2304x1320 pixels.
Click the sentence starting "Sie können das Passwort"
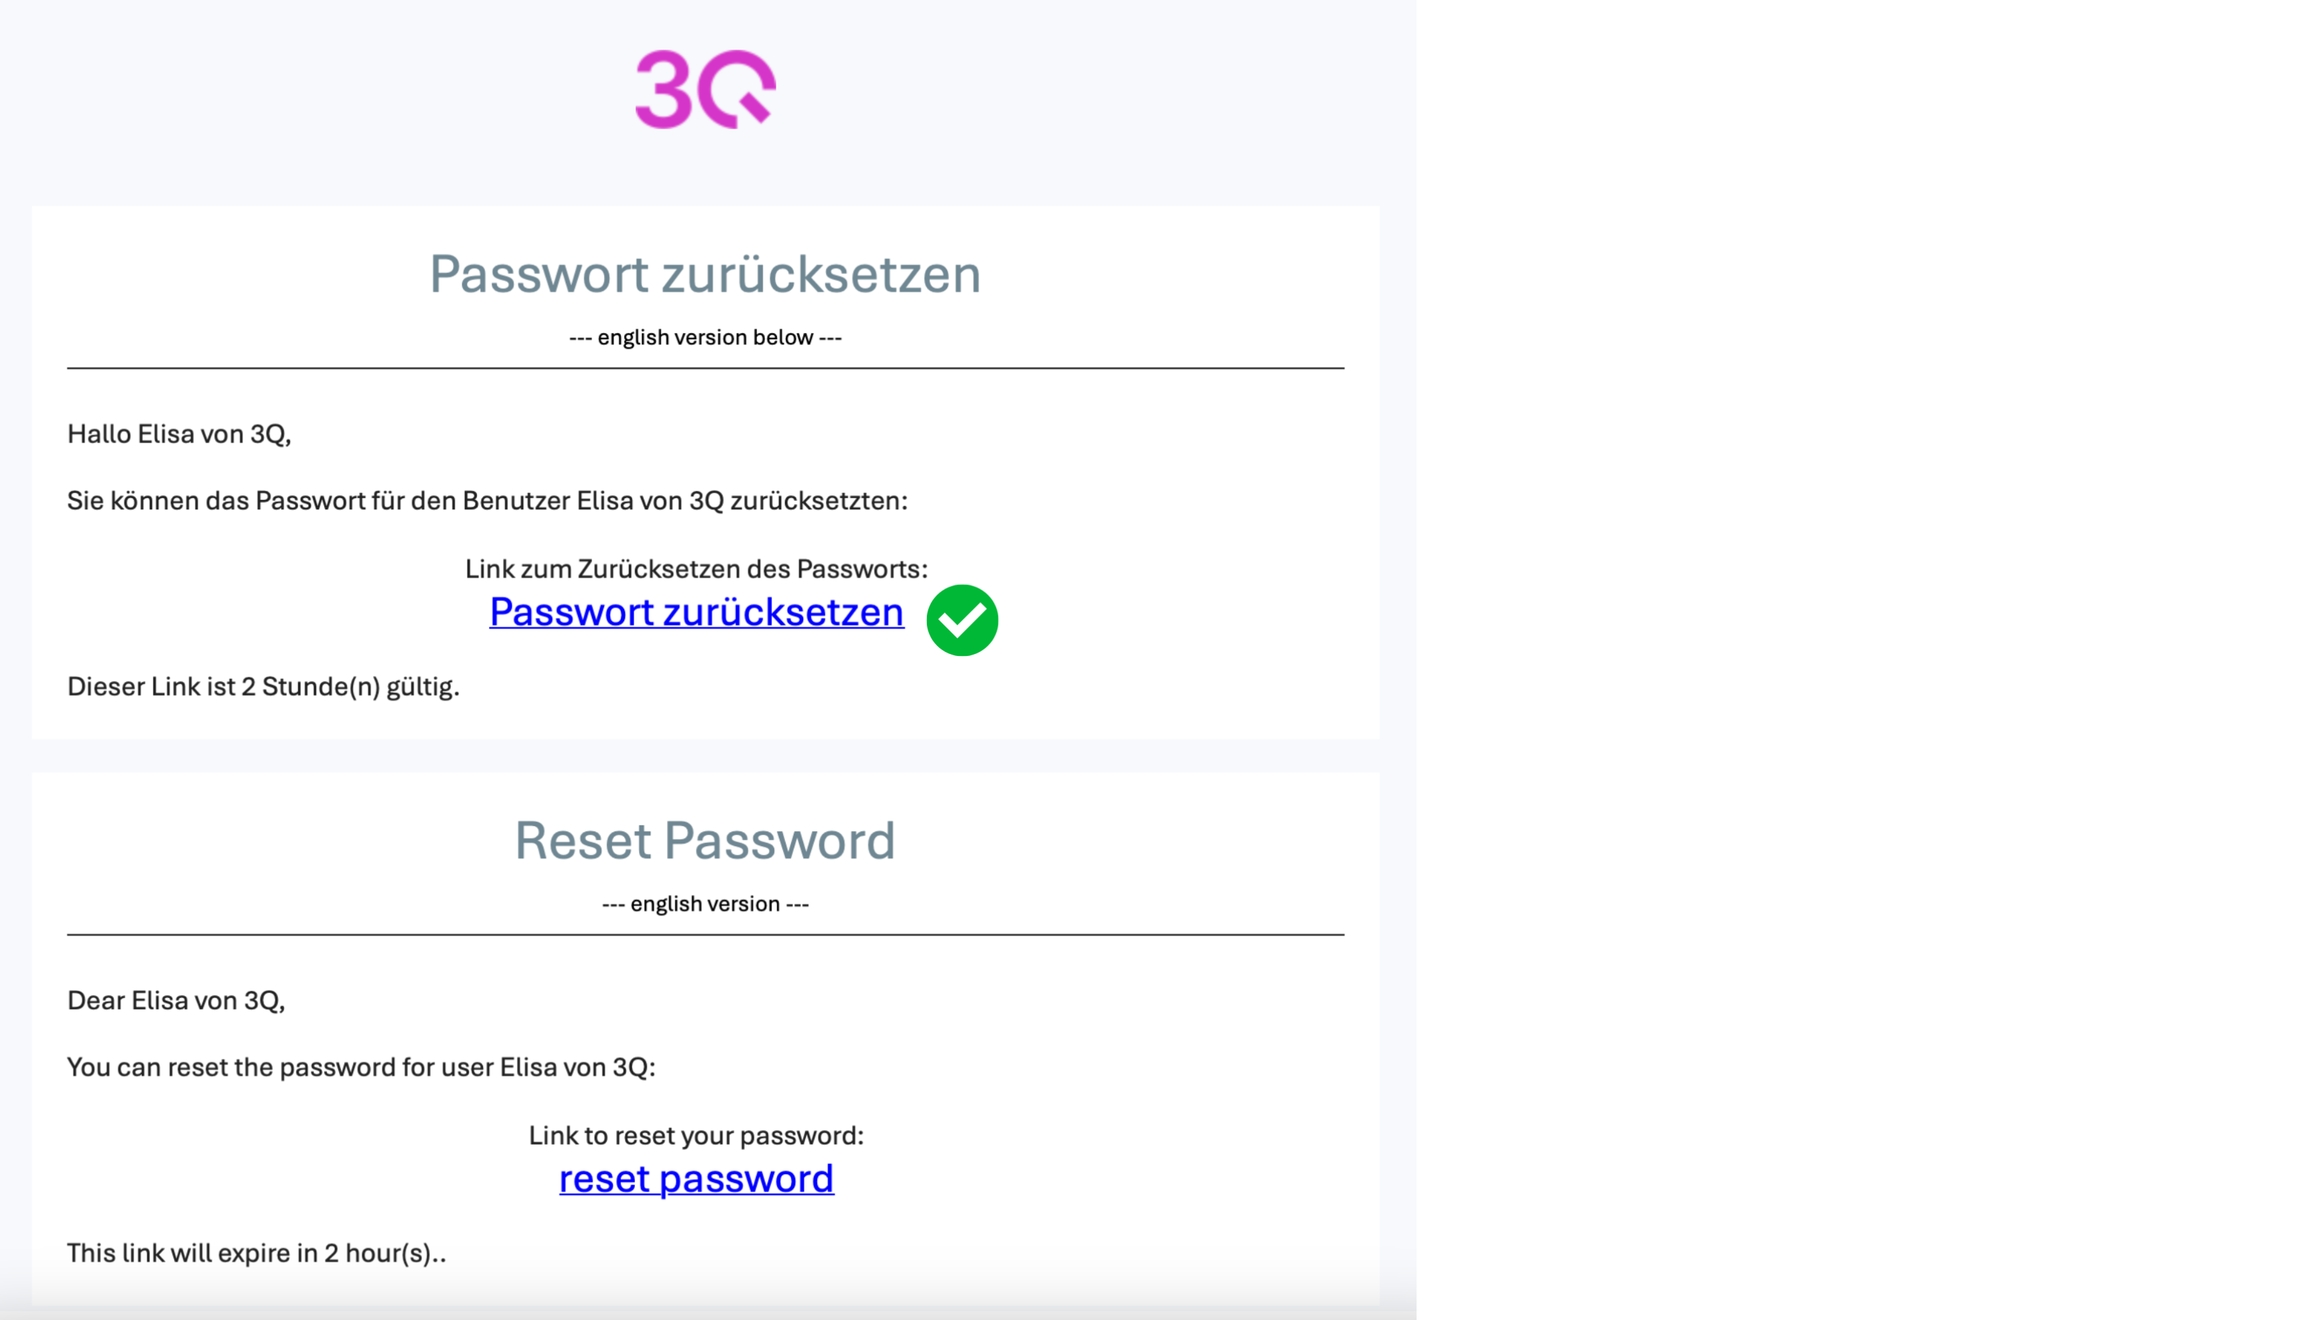point(487,501)
